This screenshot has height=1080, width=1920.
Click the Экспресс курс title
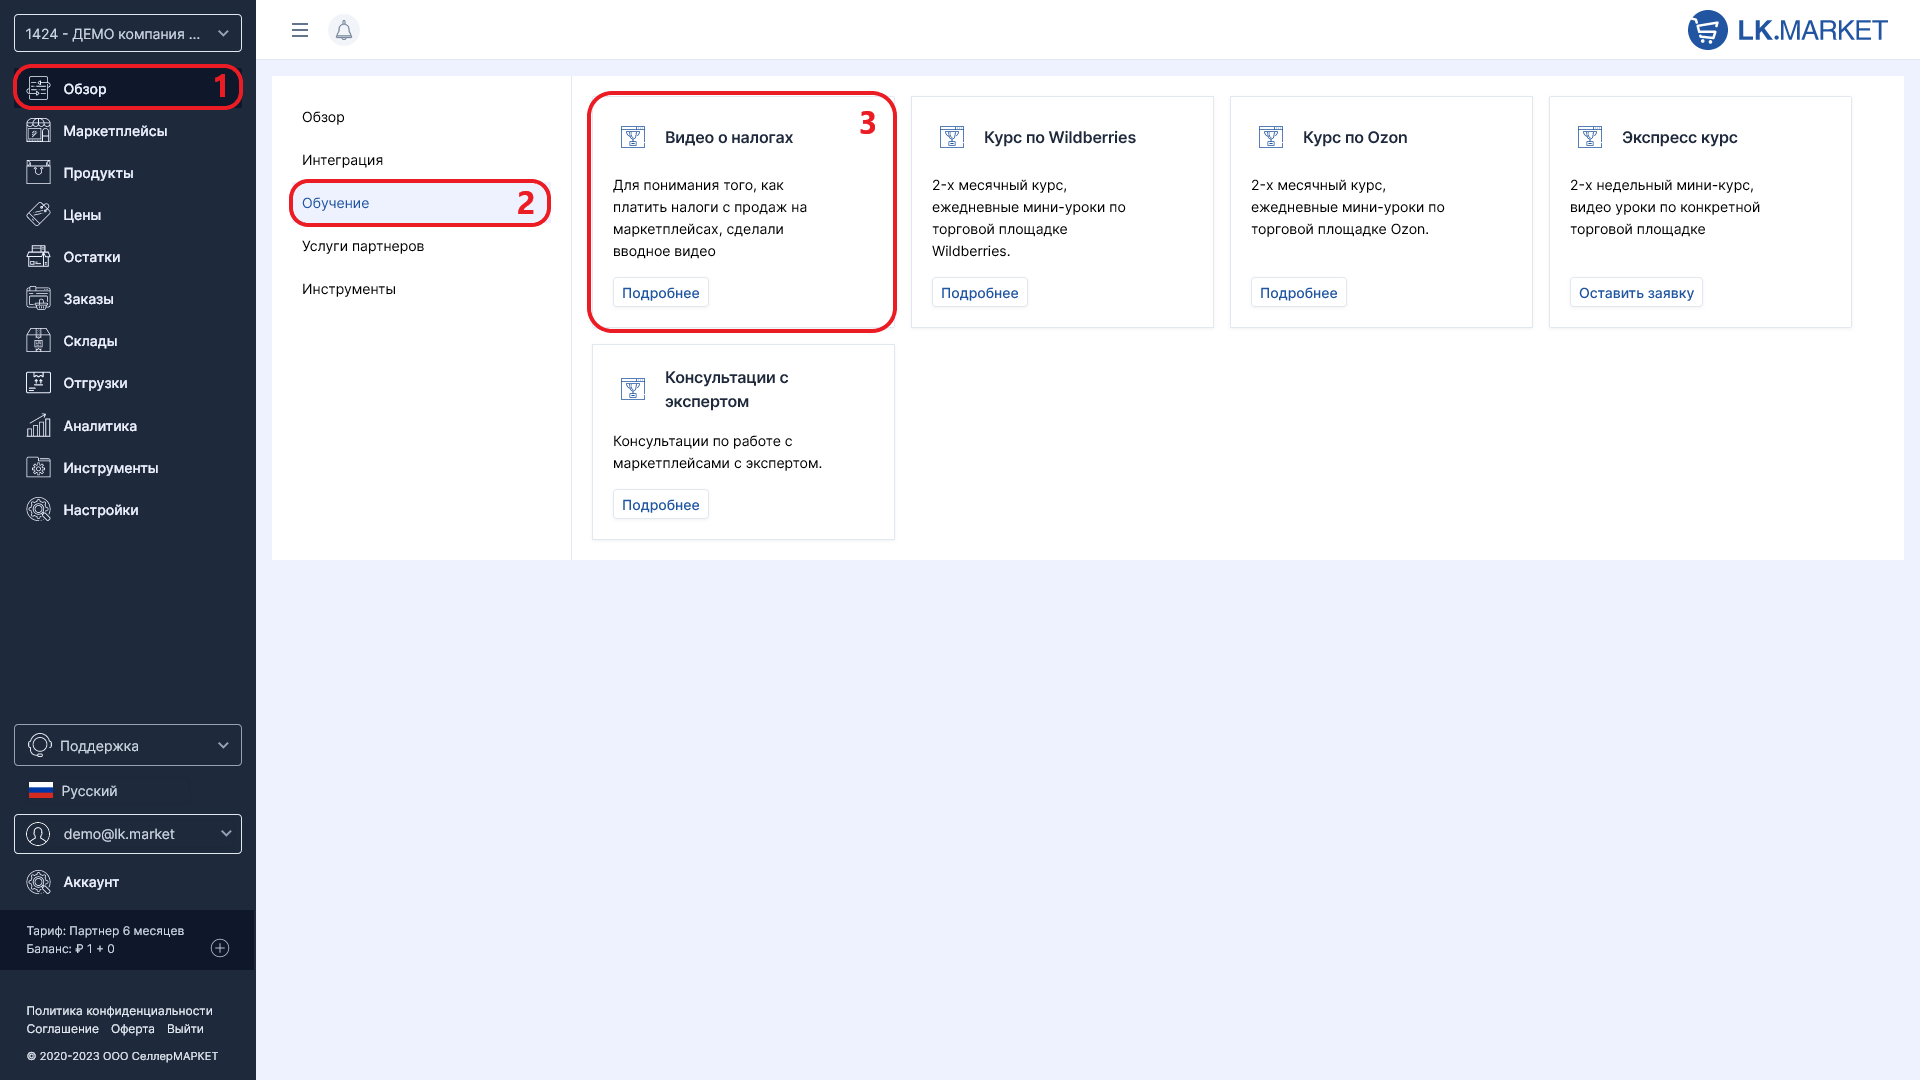click(1680, 137)
